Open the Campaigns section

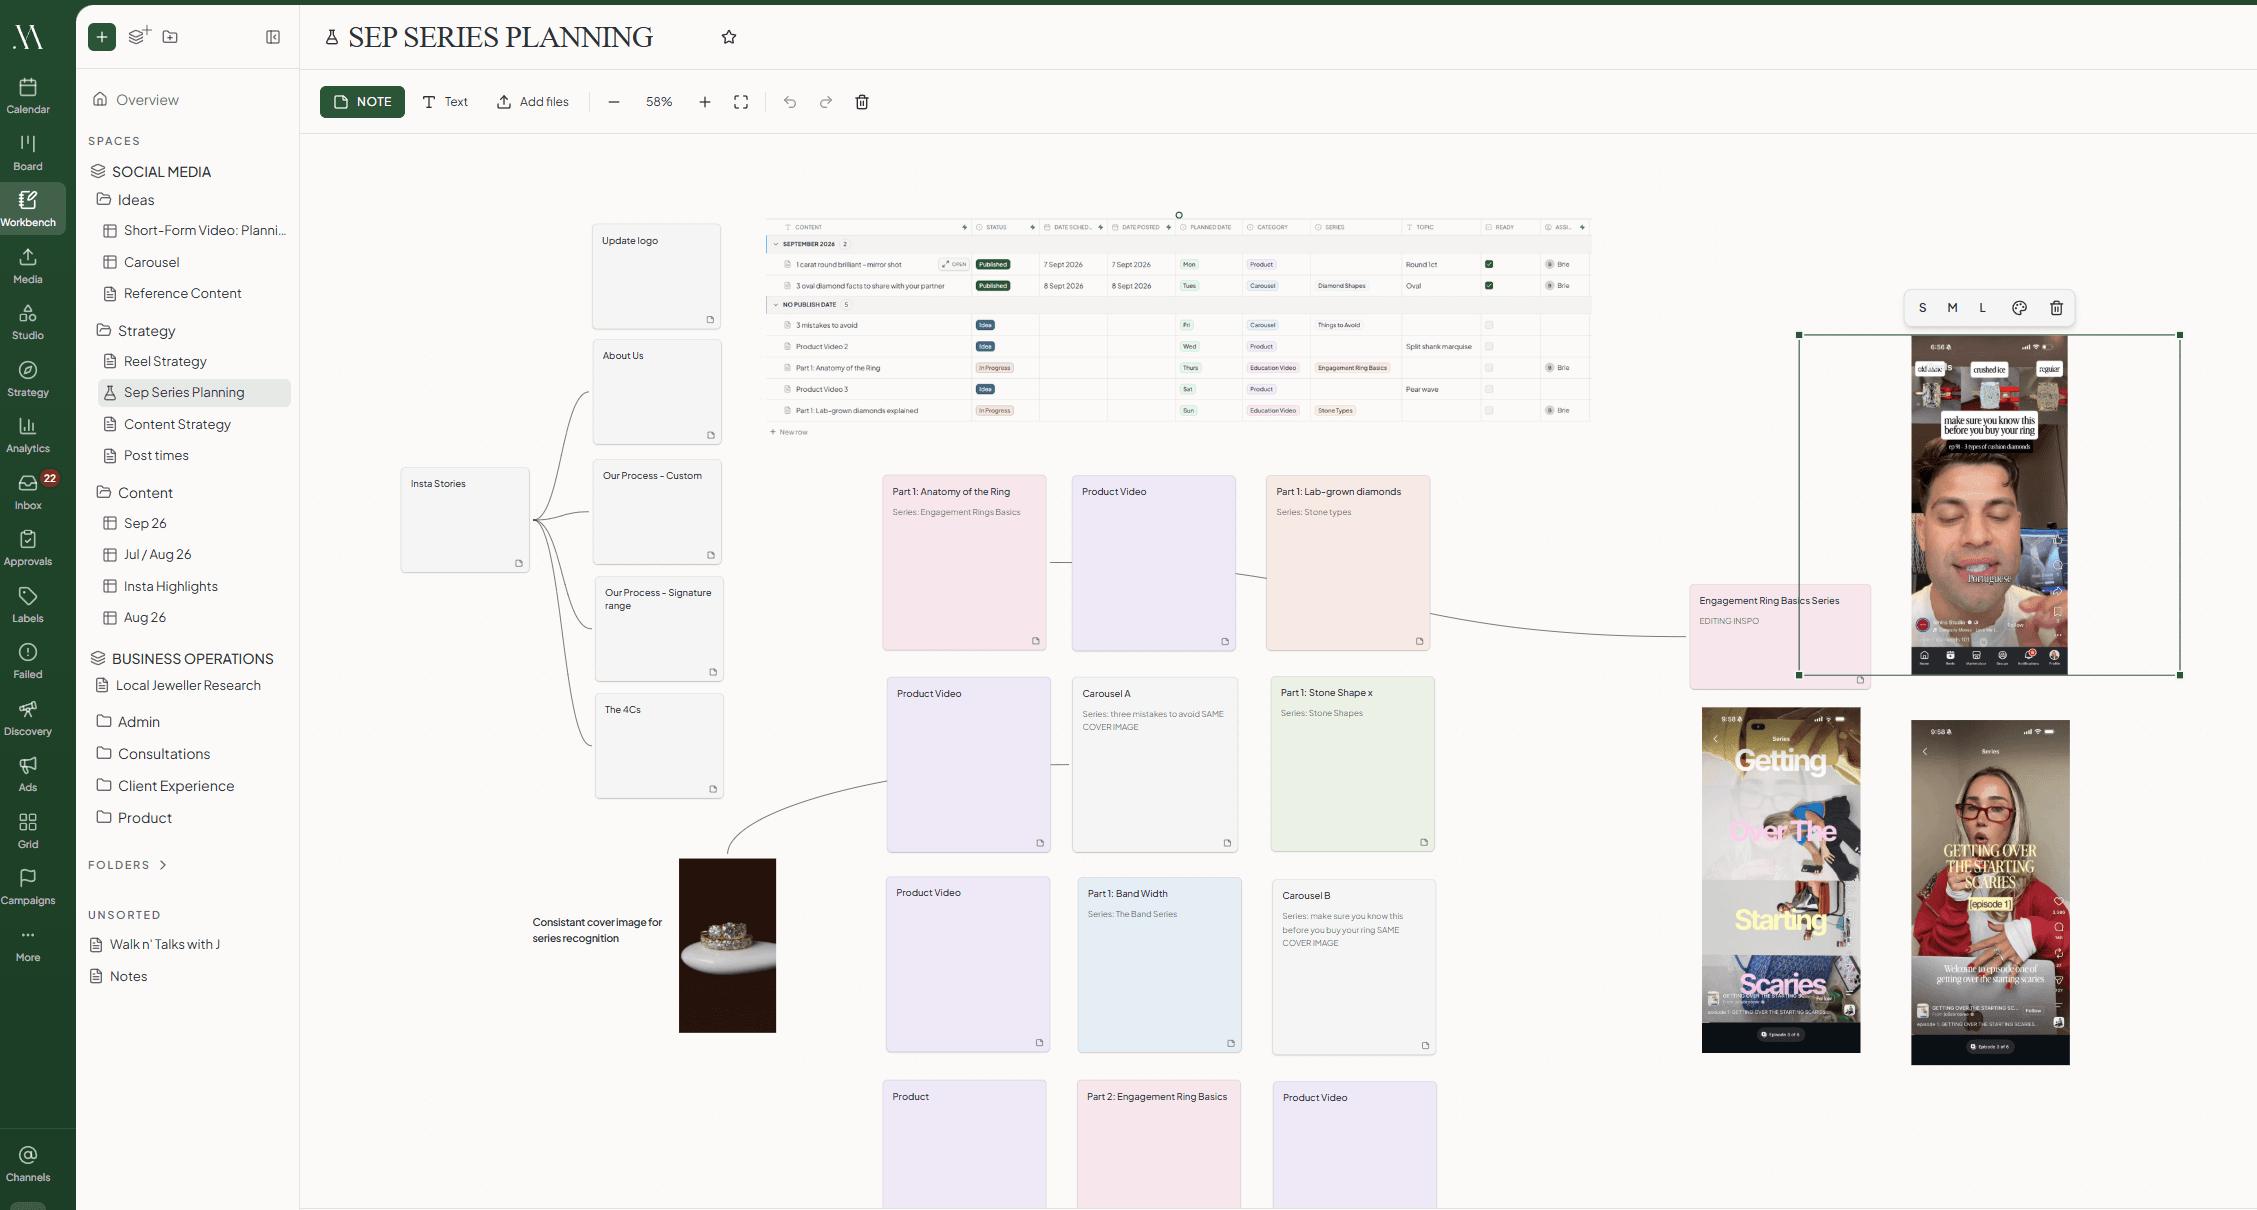click(28, 887)
